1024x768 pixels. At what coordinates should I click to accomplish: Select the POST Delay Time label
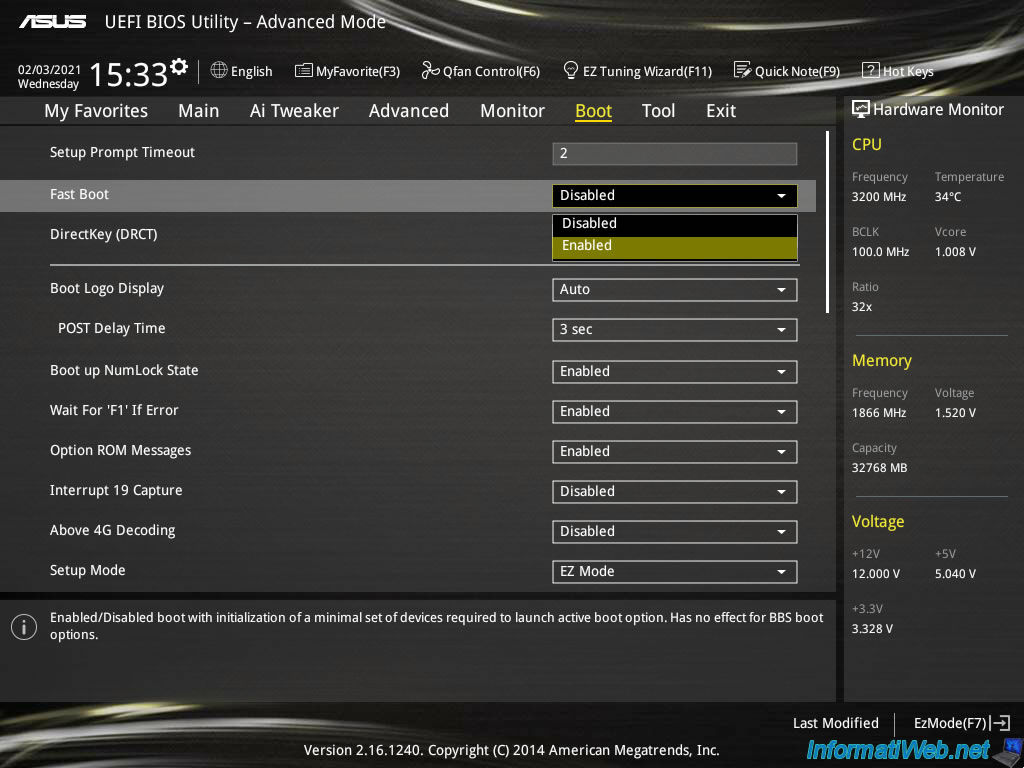(x=112, y=328)
